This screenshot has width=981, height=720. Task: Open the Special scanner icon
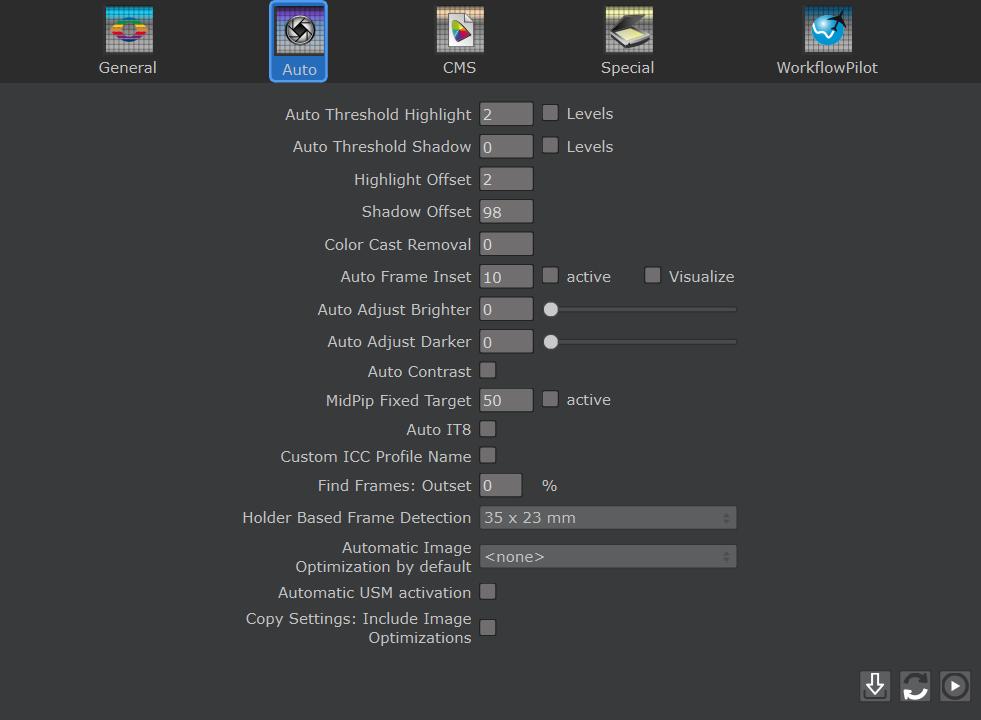[628, 31]
